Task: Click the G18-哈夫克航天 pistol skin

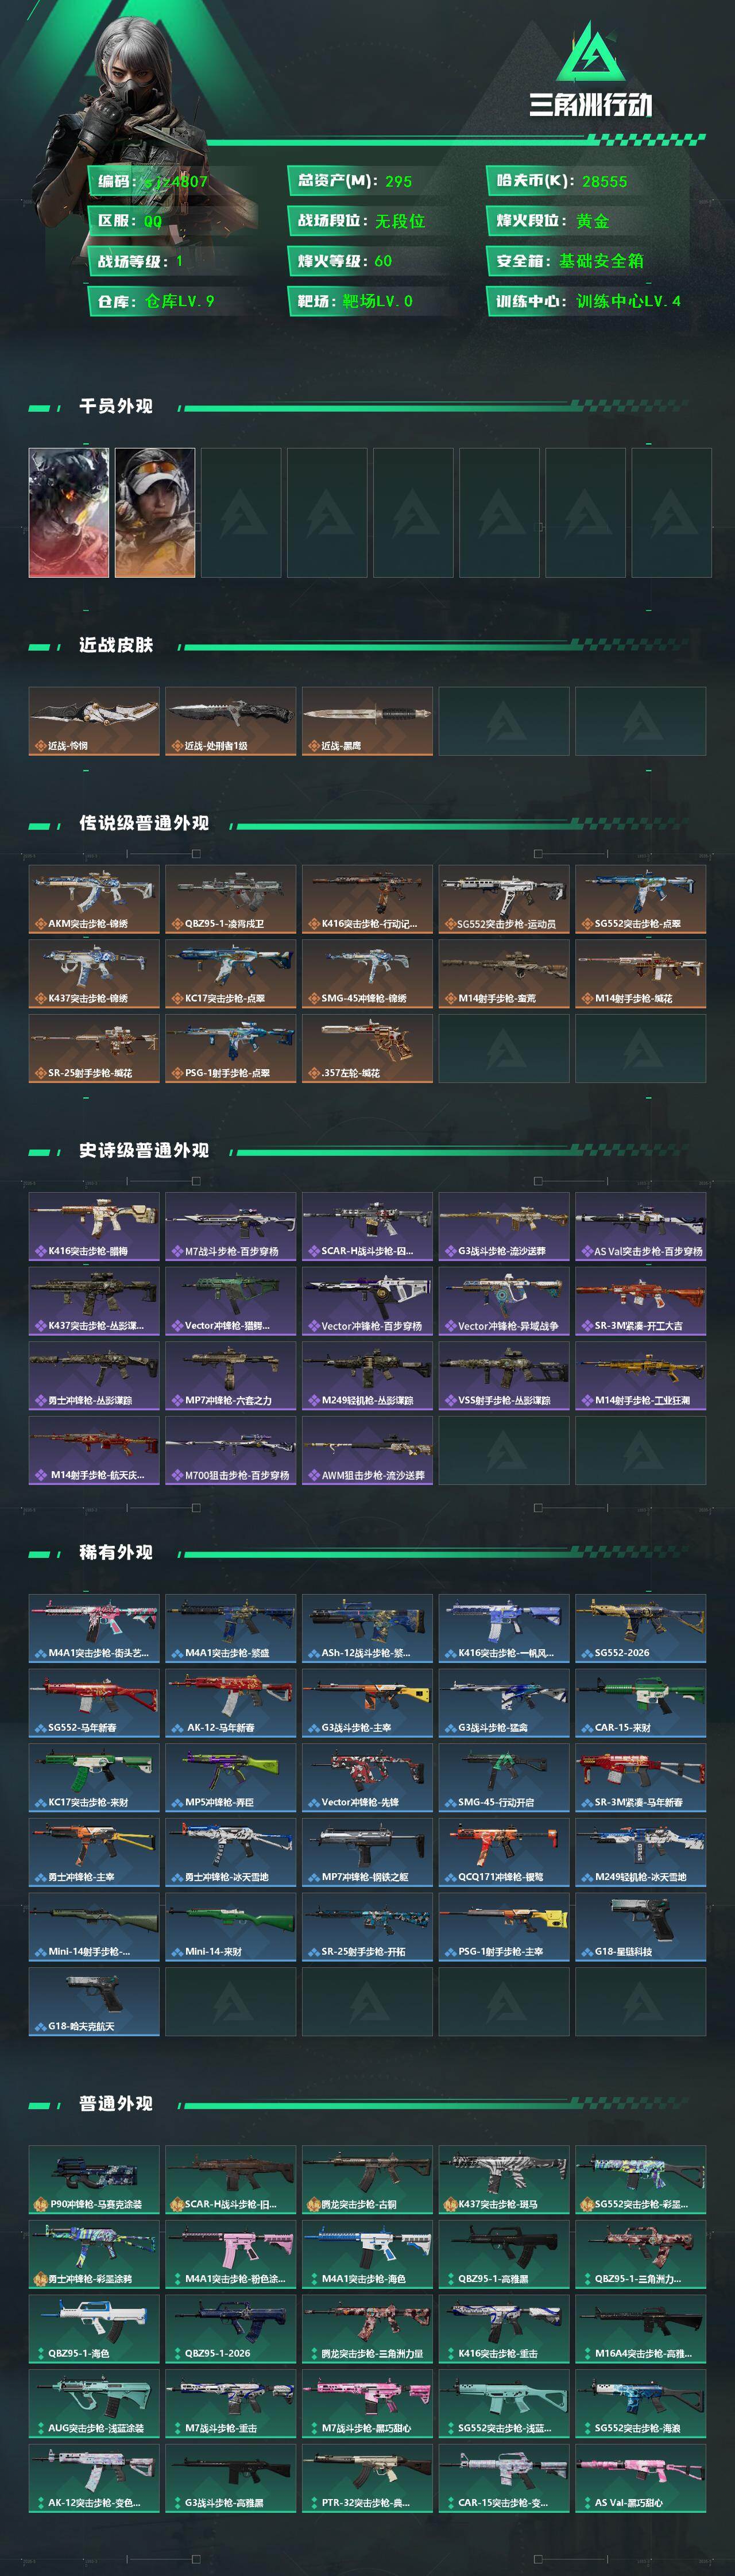Action: coord(94,2001)
